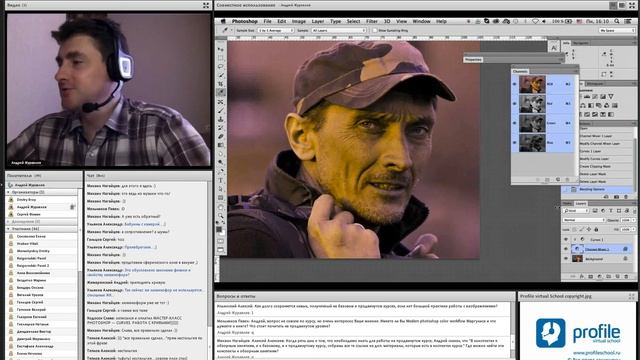Select the Move tool in Photoshop toolbar
Screen dimensions: 640x360
(221, 49)
